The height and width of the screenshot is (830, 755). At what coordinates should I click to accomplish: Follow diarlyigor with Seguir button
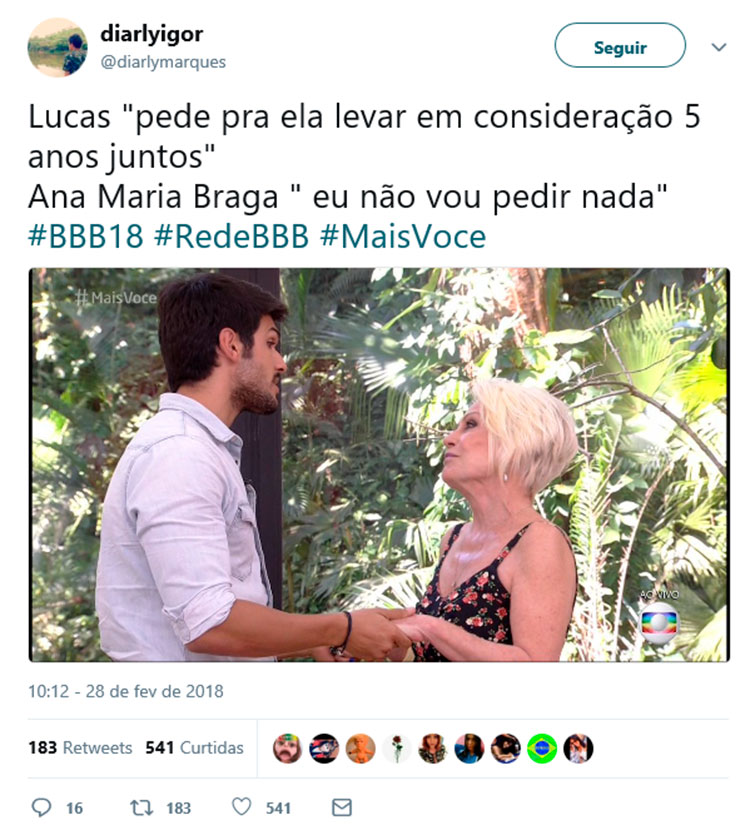[x=620, y=46]
